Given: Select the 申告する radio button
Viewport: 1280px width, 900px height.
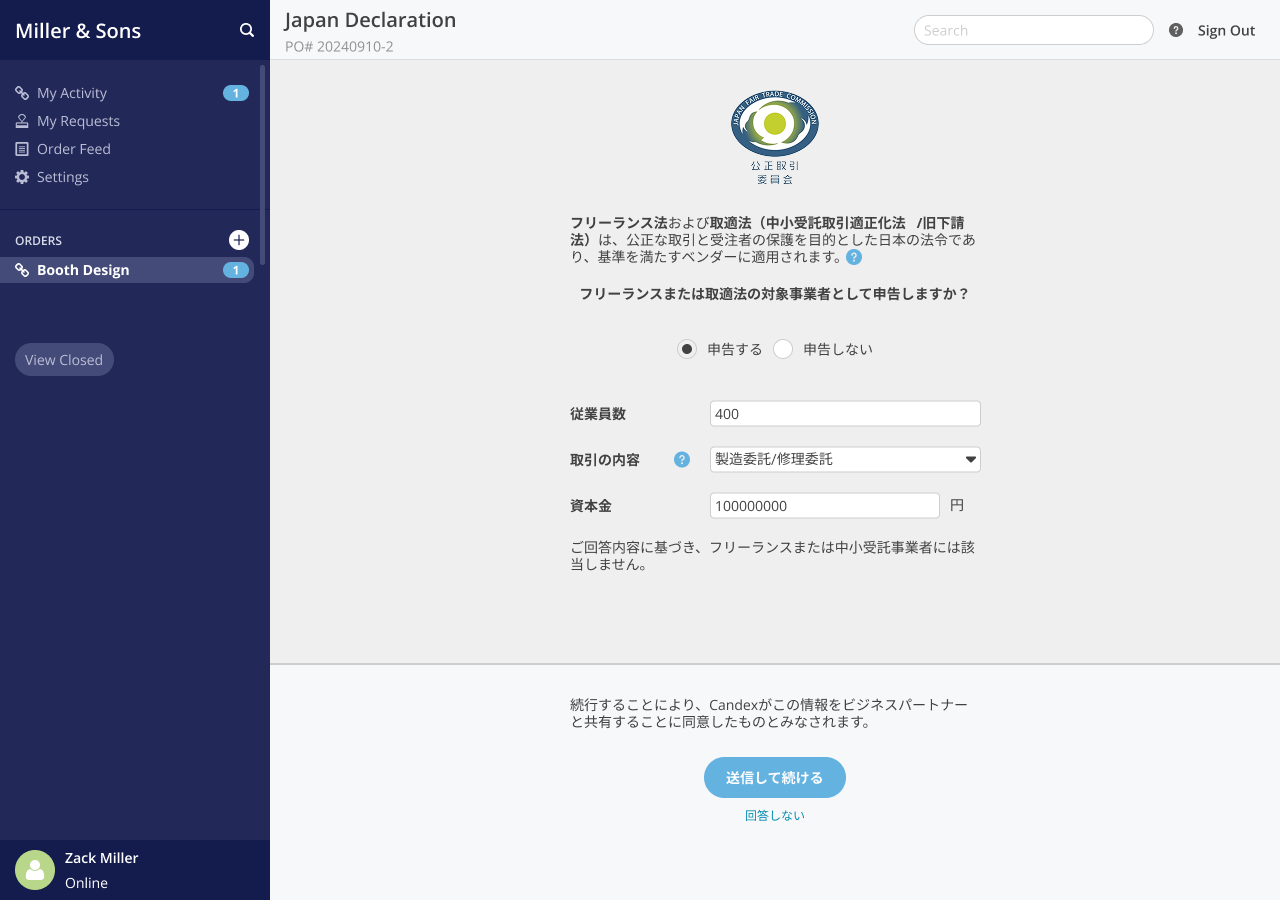Looking at the screenshot, I should point(687,349).
